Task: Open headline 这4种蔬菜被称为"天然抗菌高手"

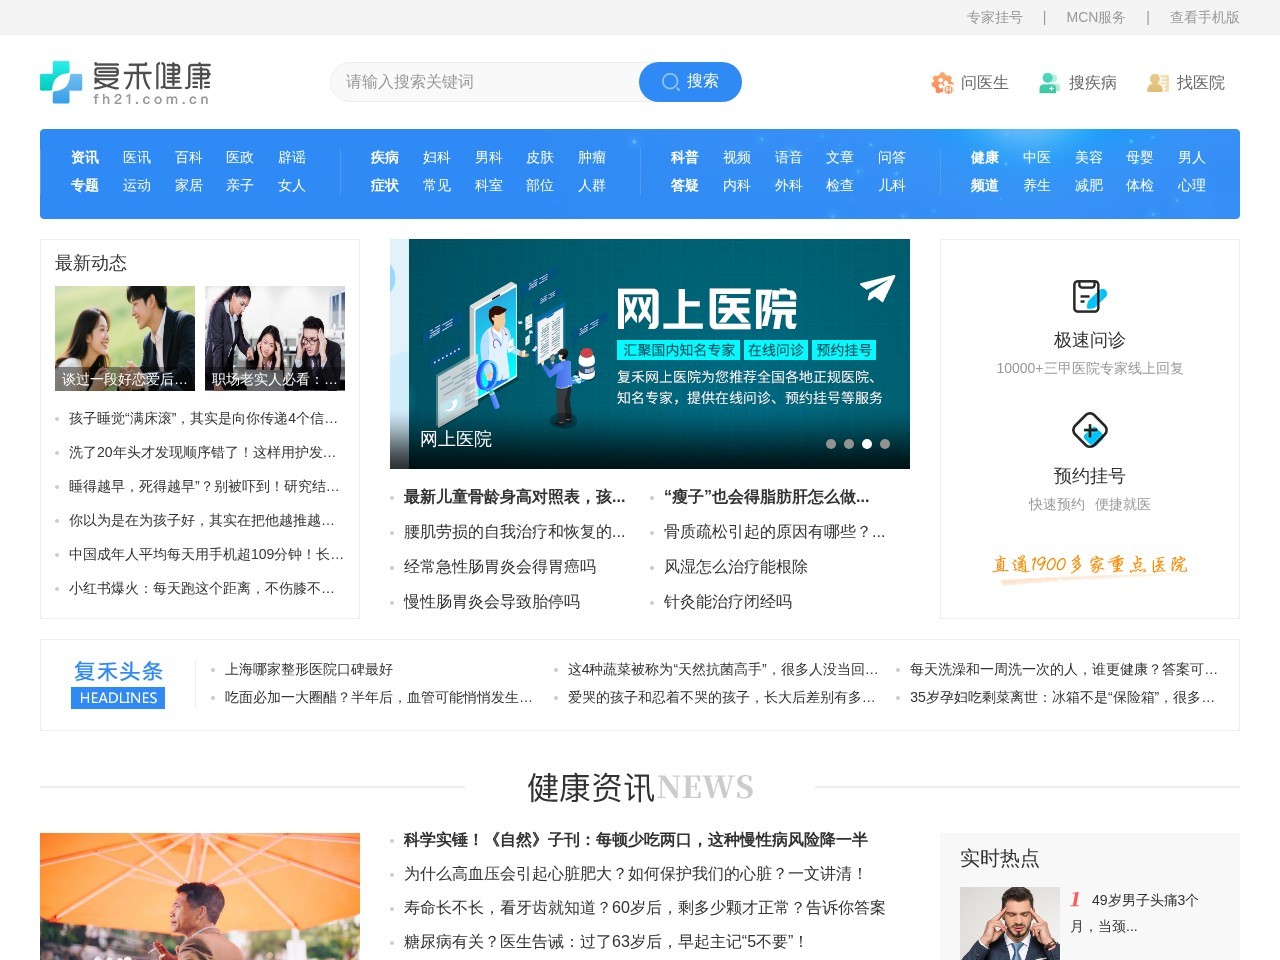Action: (723, 669)
